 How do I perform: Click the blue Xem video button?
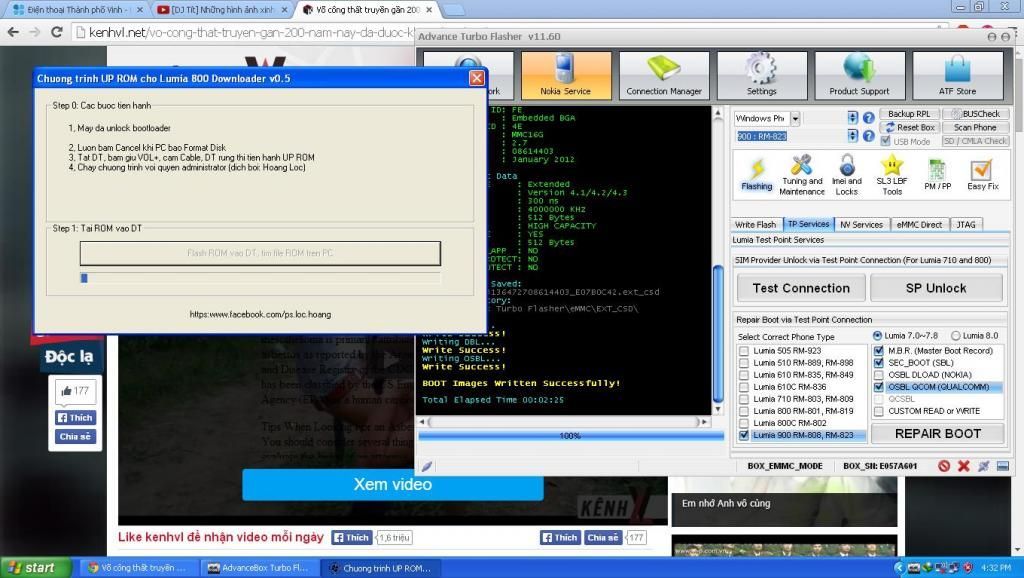(x=392, y=485)
